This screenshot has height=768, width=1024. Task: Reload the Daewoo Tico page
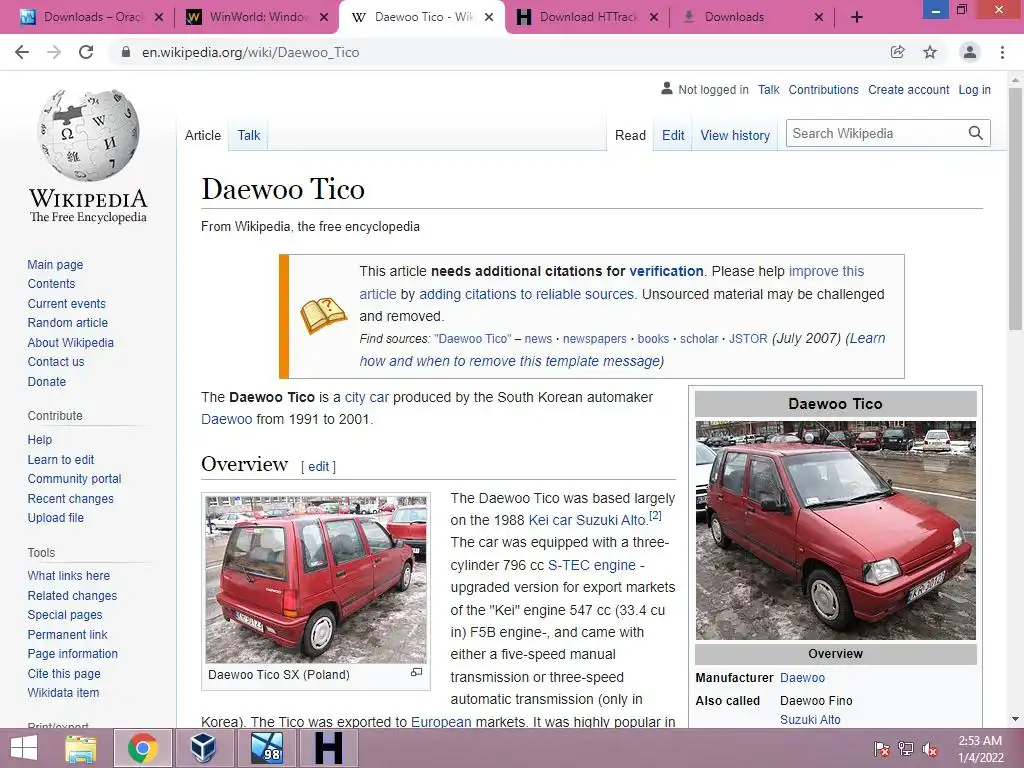[86, 52]
